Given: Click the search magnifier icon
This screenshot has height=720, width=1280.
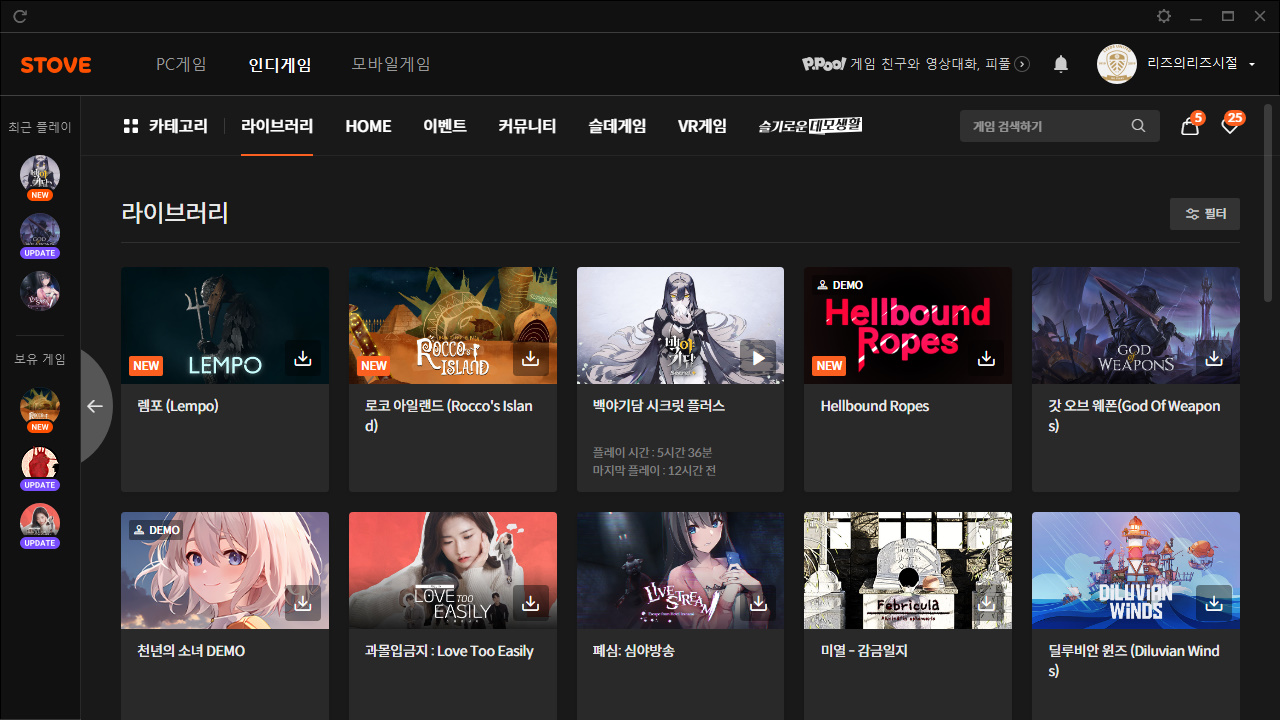Looking at the screenshot, I should point(1138,126).
